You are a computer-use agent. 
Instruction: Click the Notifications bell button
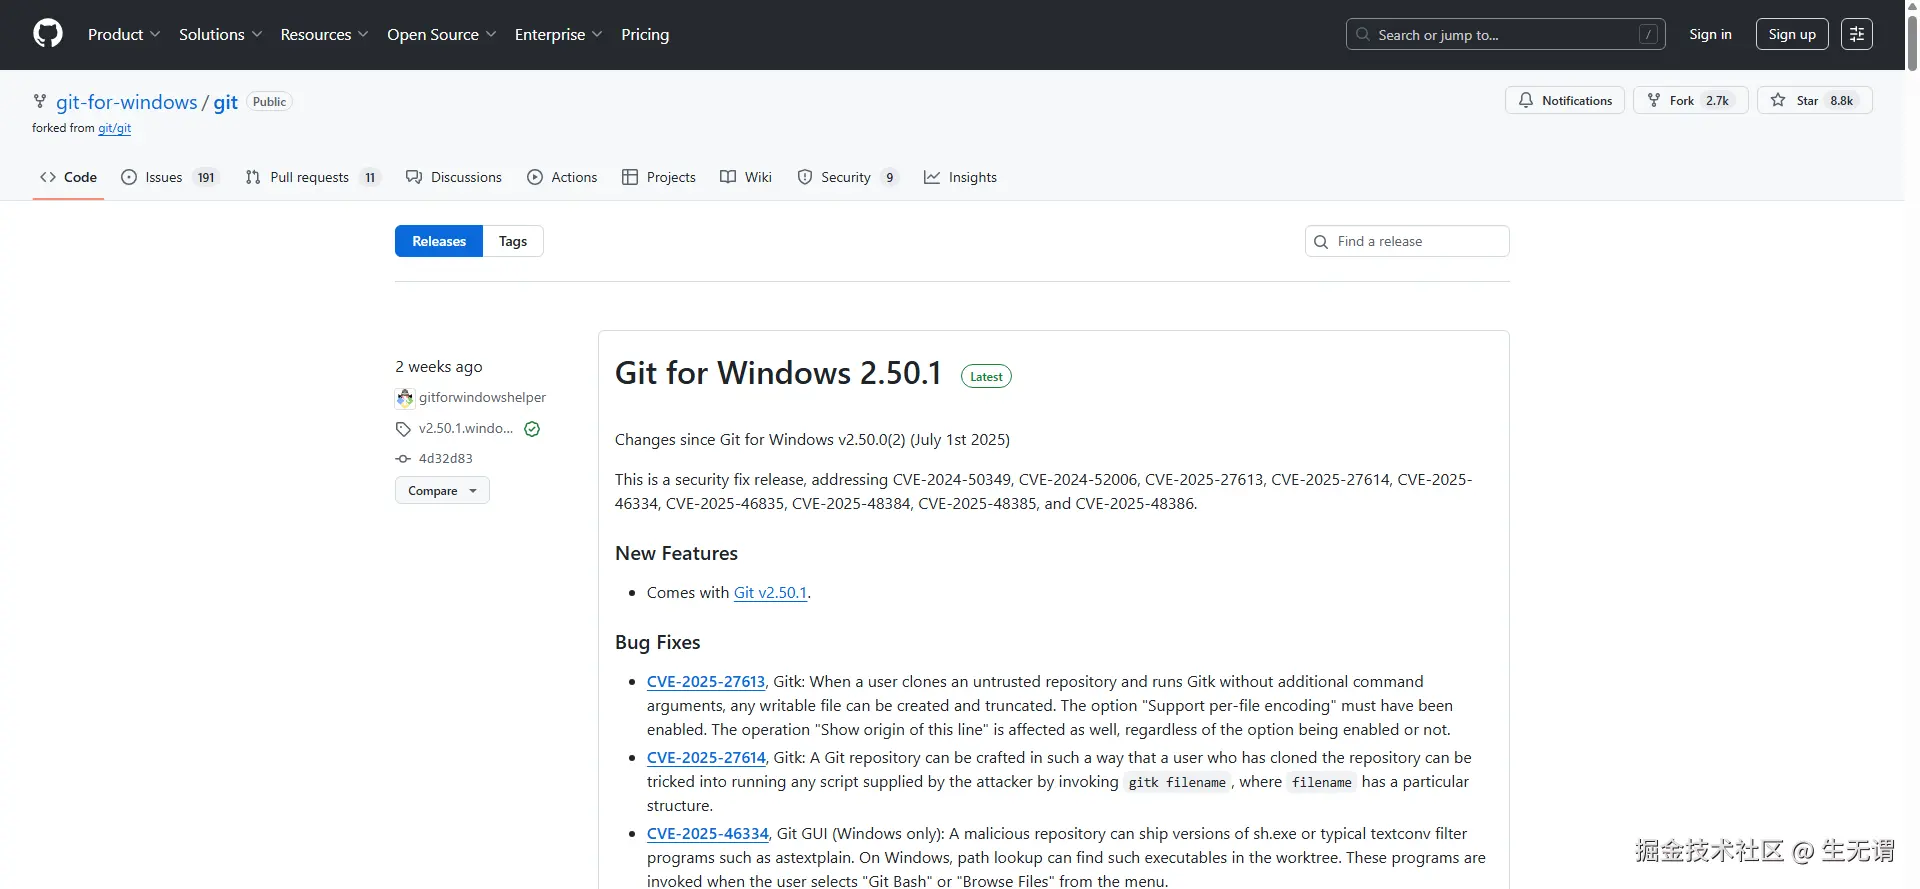coord(1565,100)
